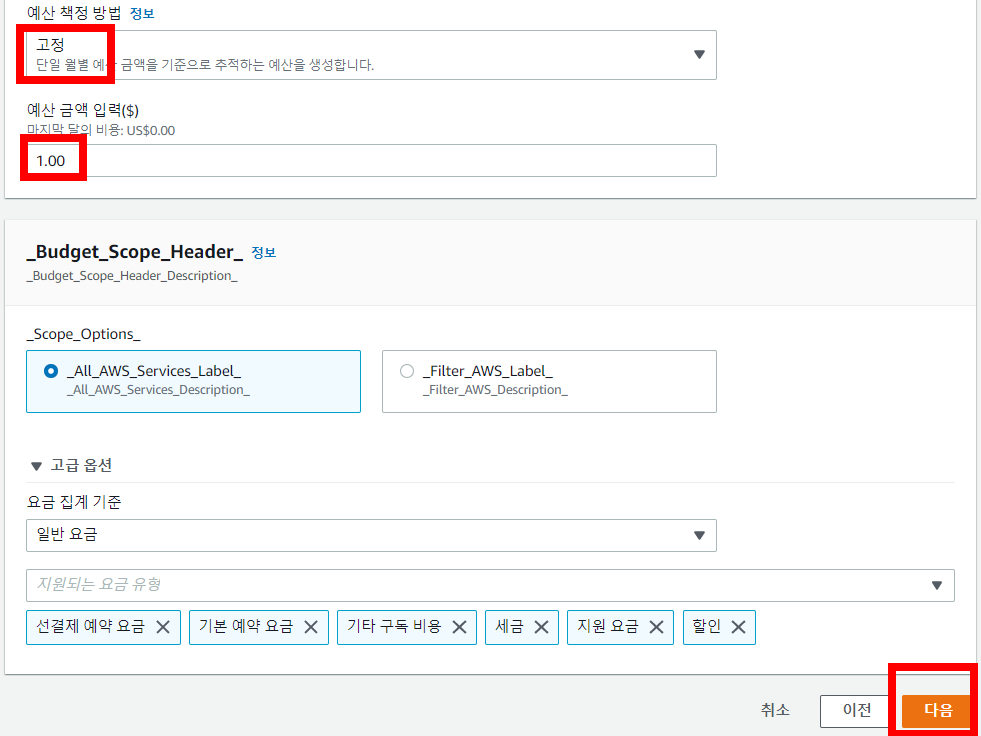Remove the 할인 tag

click(738, 627)
